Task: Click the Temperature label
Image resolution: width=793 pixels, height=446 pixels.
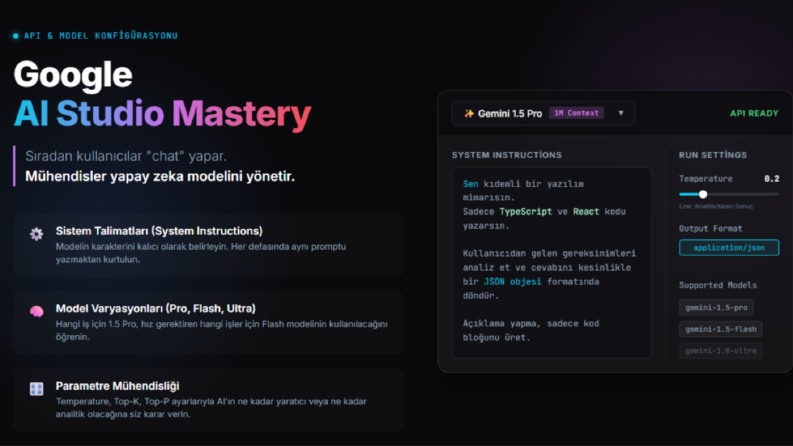Action: click(706, 179)
